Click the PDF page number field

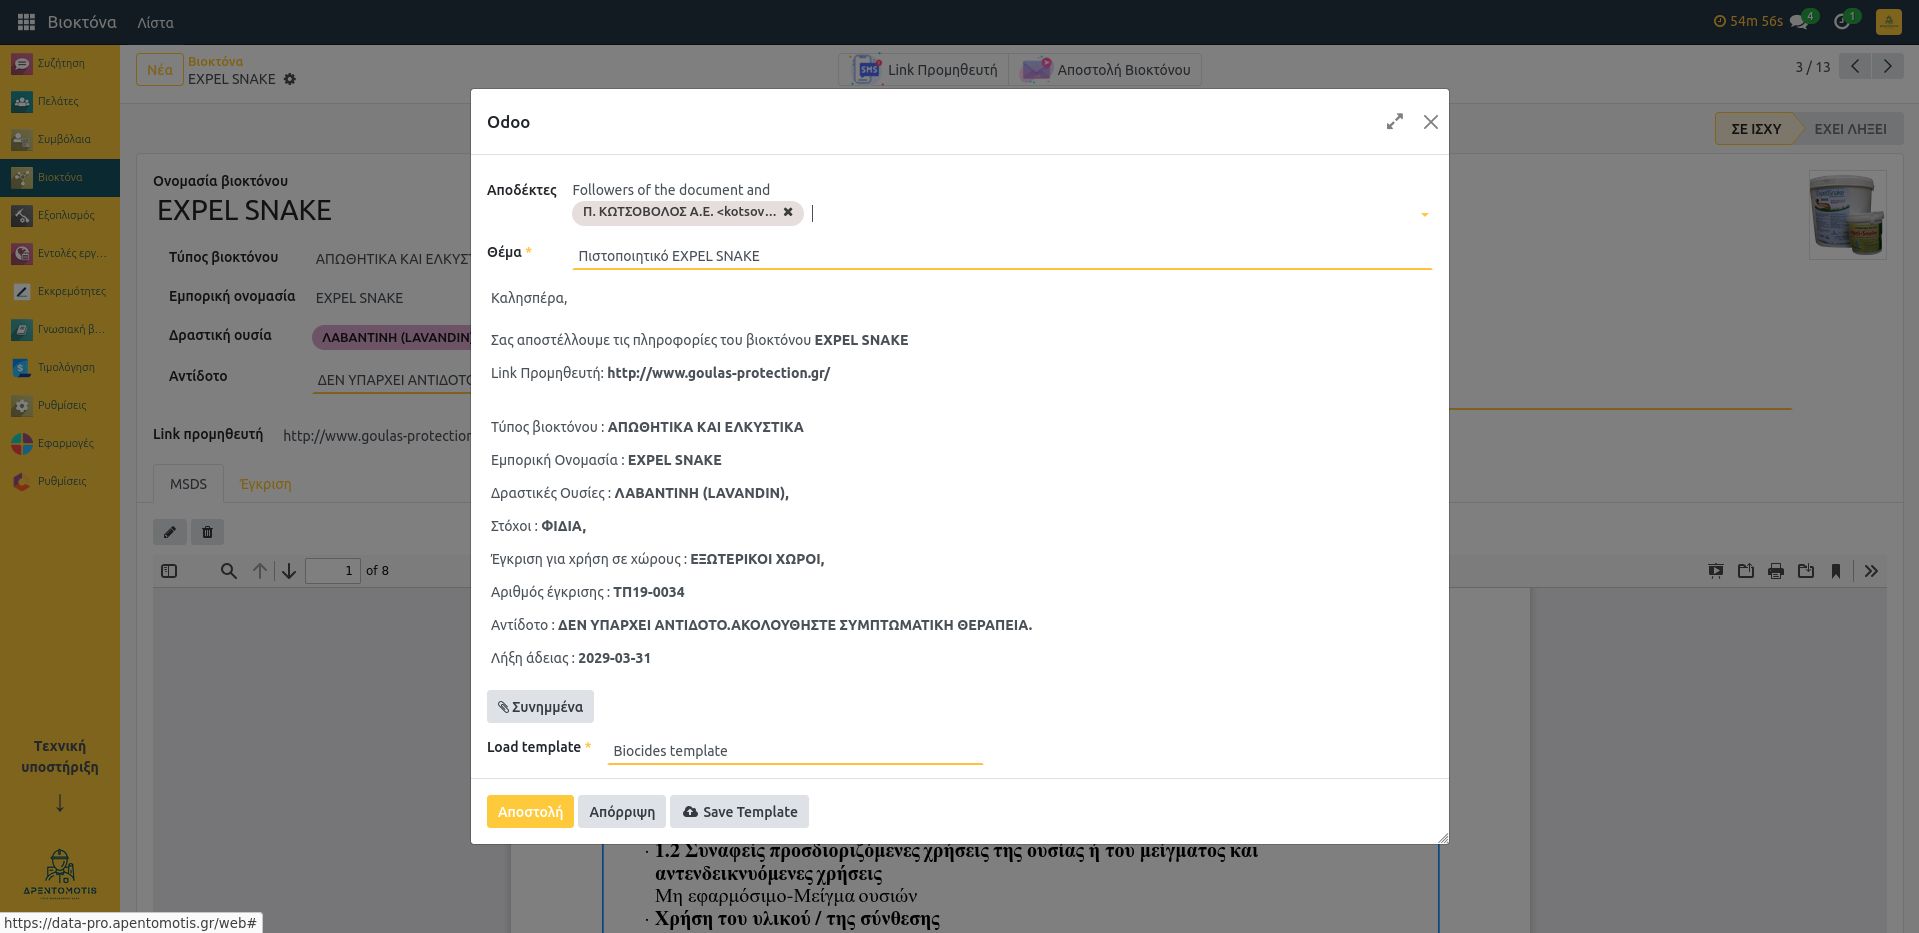coord(333,571)
